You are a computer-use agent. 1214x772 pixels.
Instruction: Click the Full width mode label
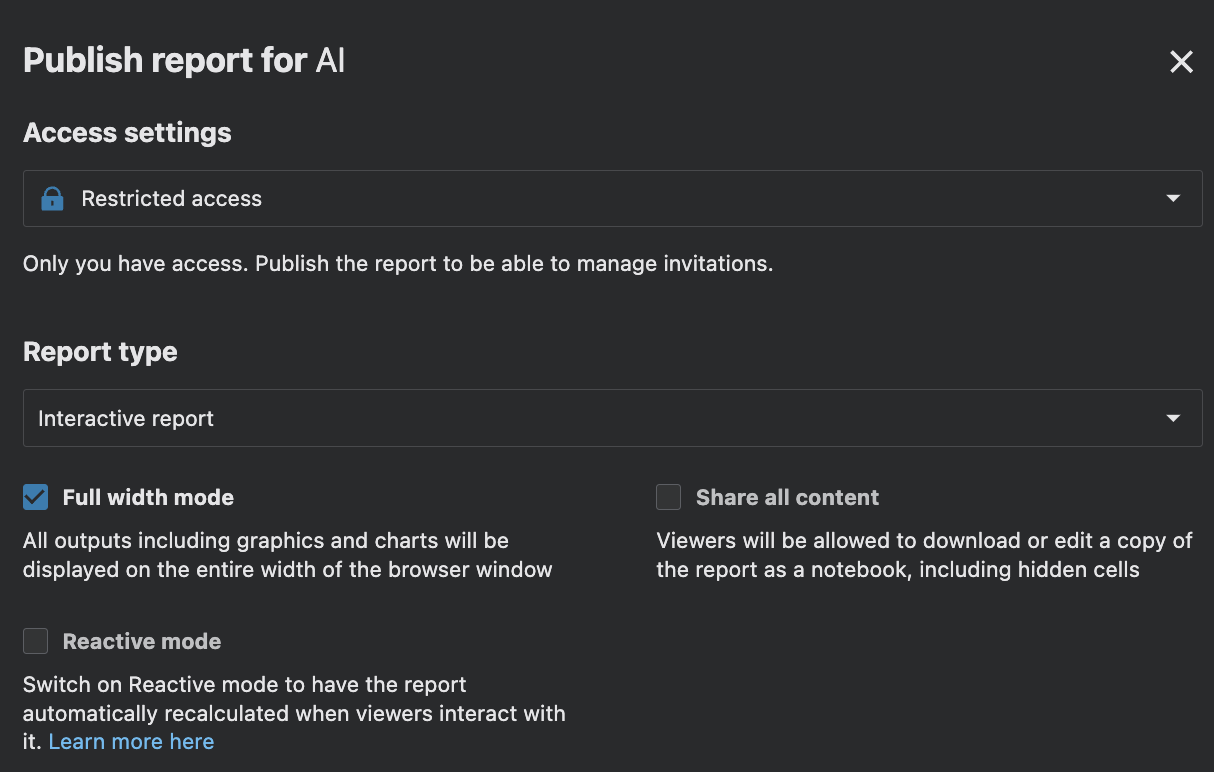click(x=148, y=496)
